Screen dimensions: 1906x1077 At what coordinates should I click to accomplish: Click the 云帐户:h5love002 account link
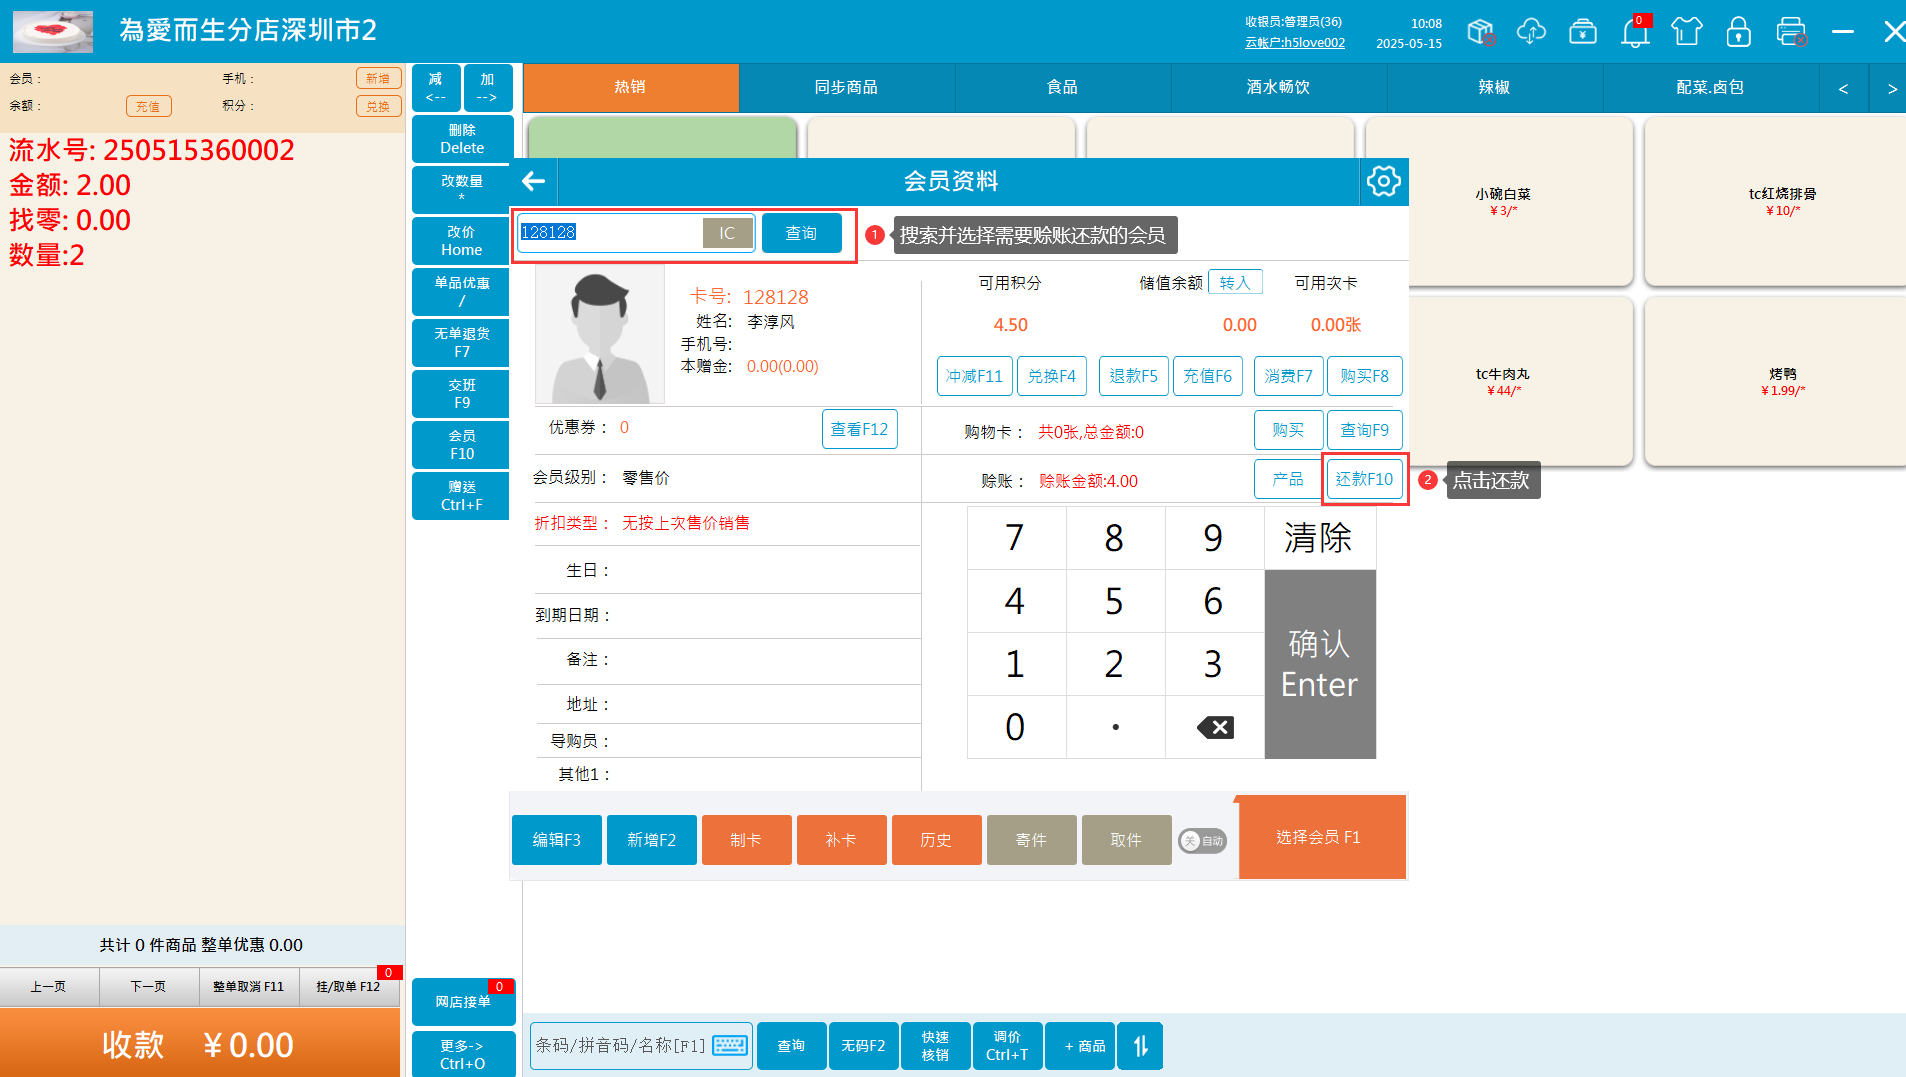tap(1294, 43)
